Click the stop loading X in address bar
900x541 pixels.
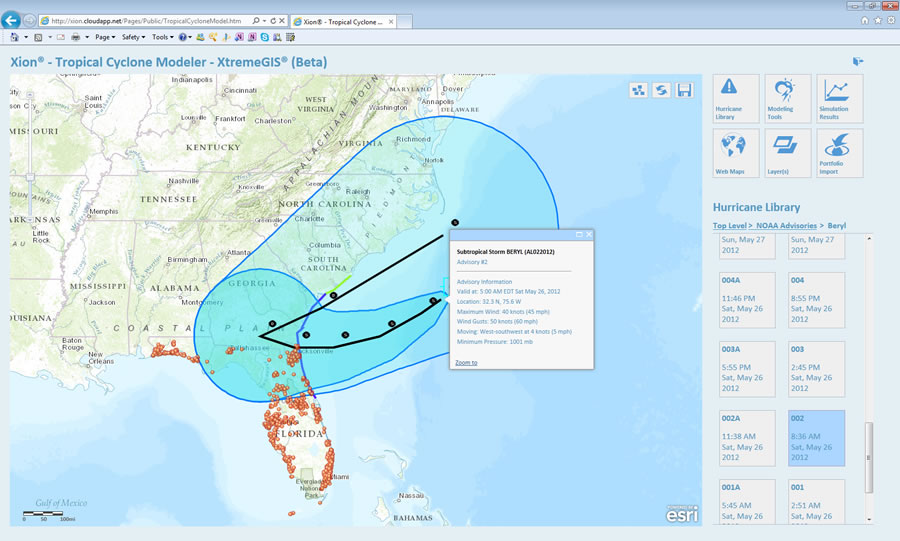(282, 21)
